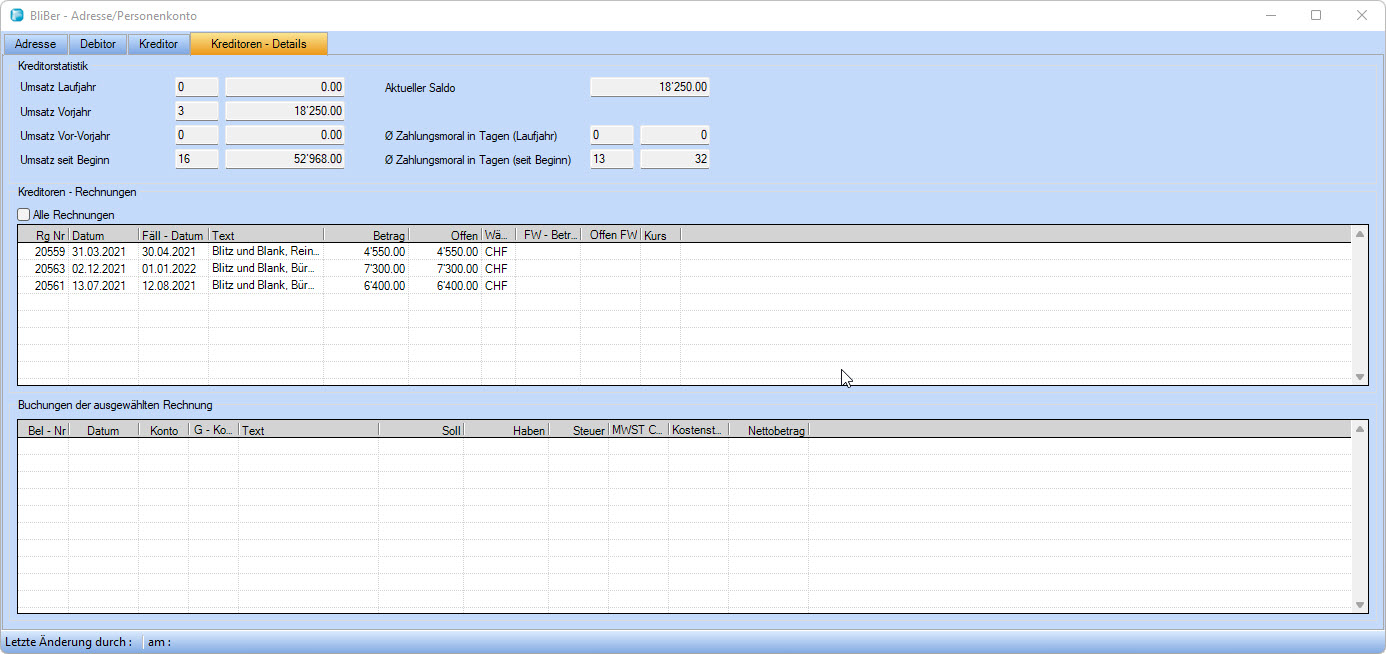Click the Kreditoren - Details tab
This screenshot has height=654, width=1386.
[x=258, y=44]
